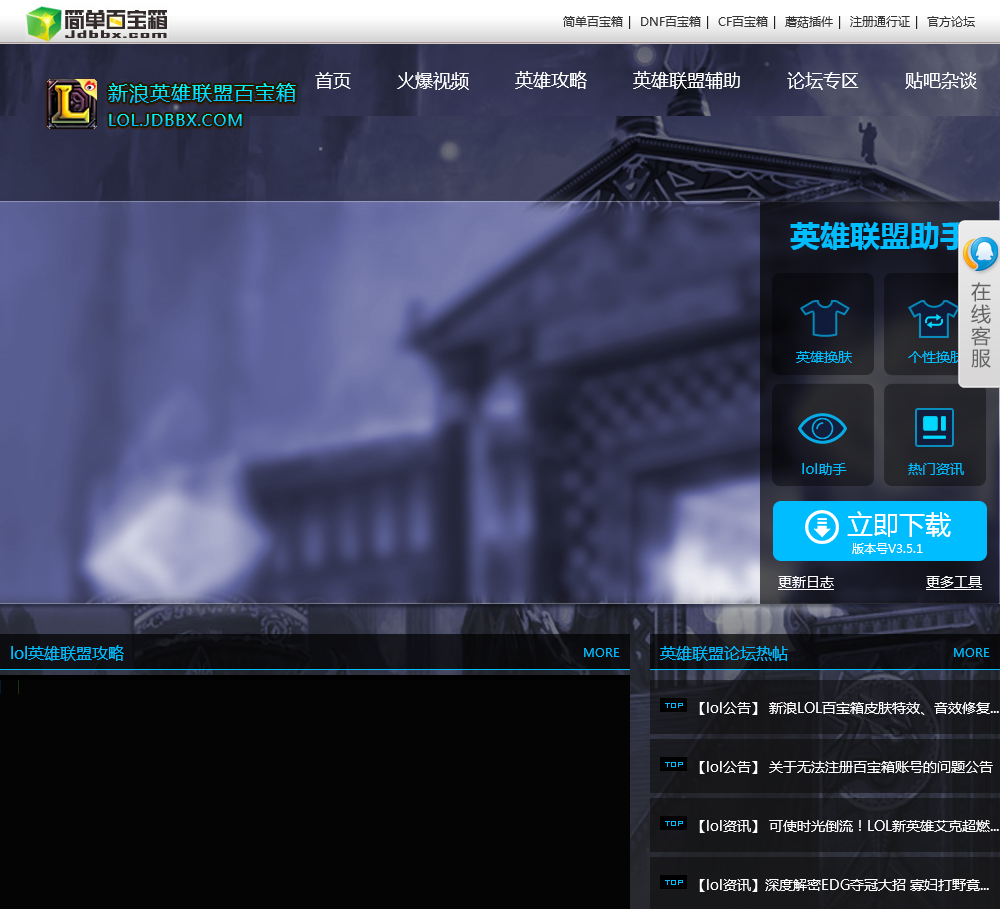Image resolution: width=1000 pixels, height=909 pixels.
Task: Open the 英雄攻略 navigation item
Action: click(x=551, y=80)
